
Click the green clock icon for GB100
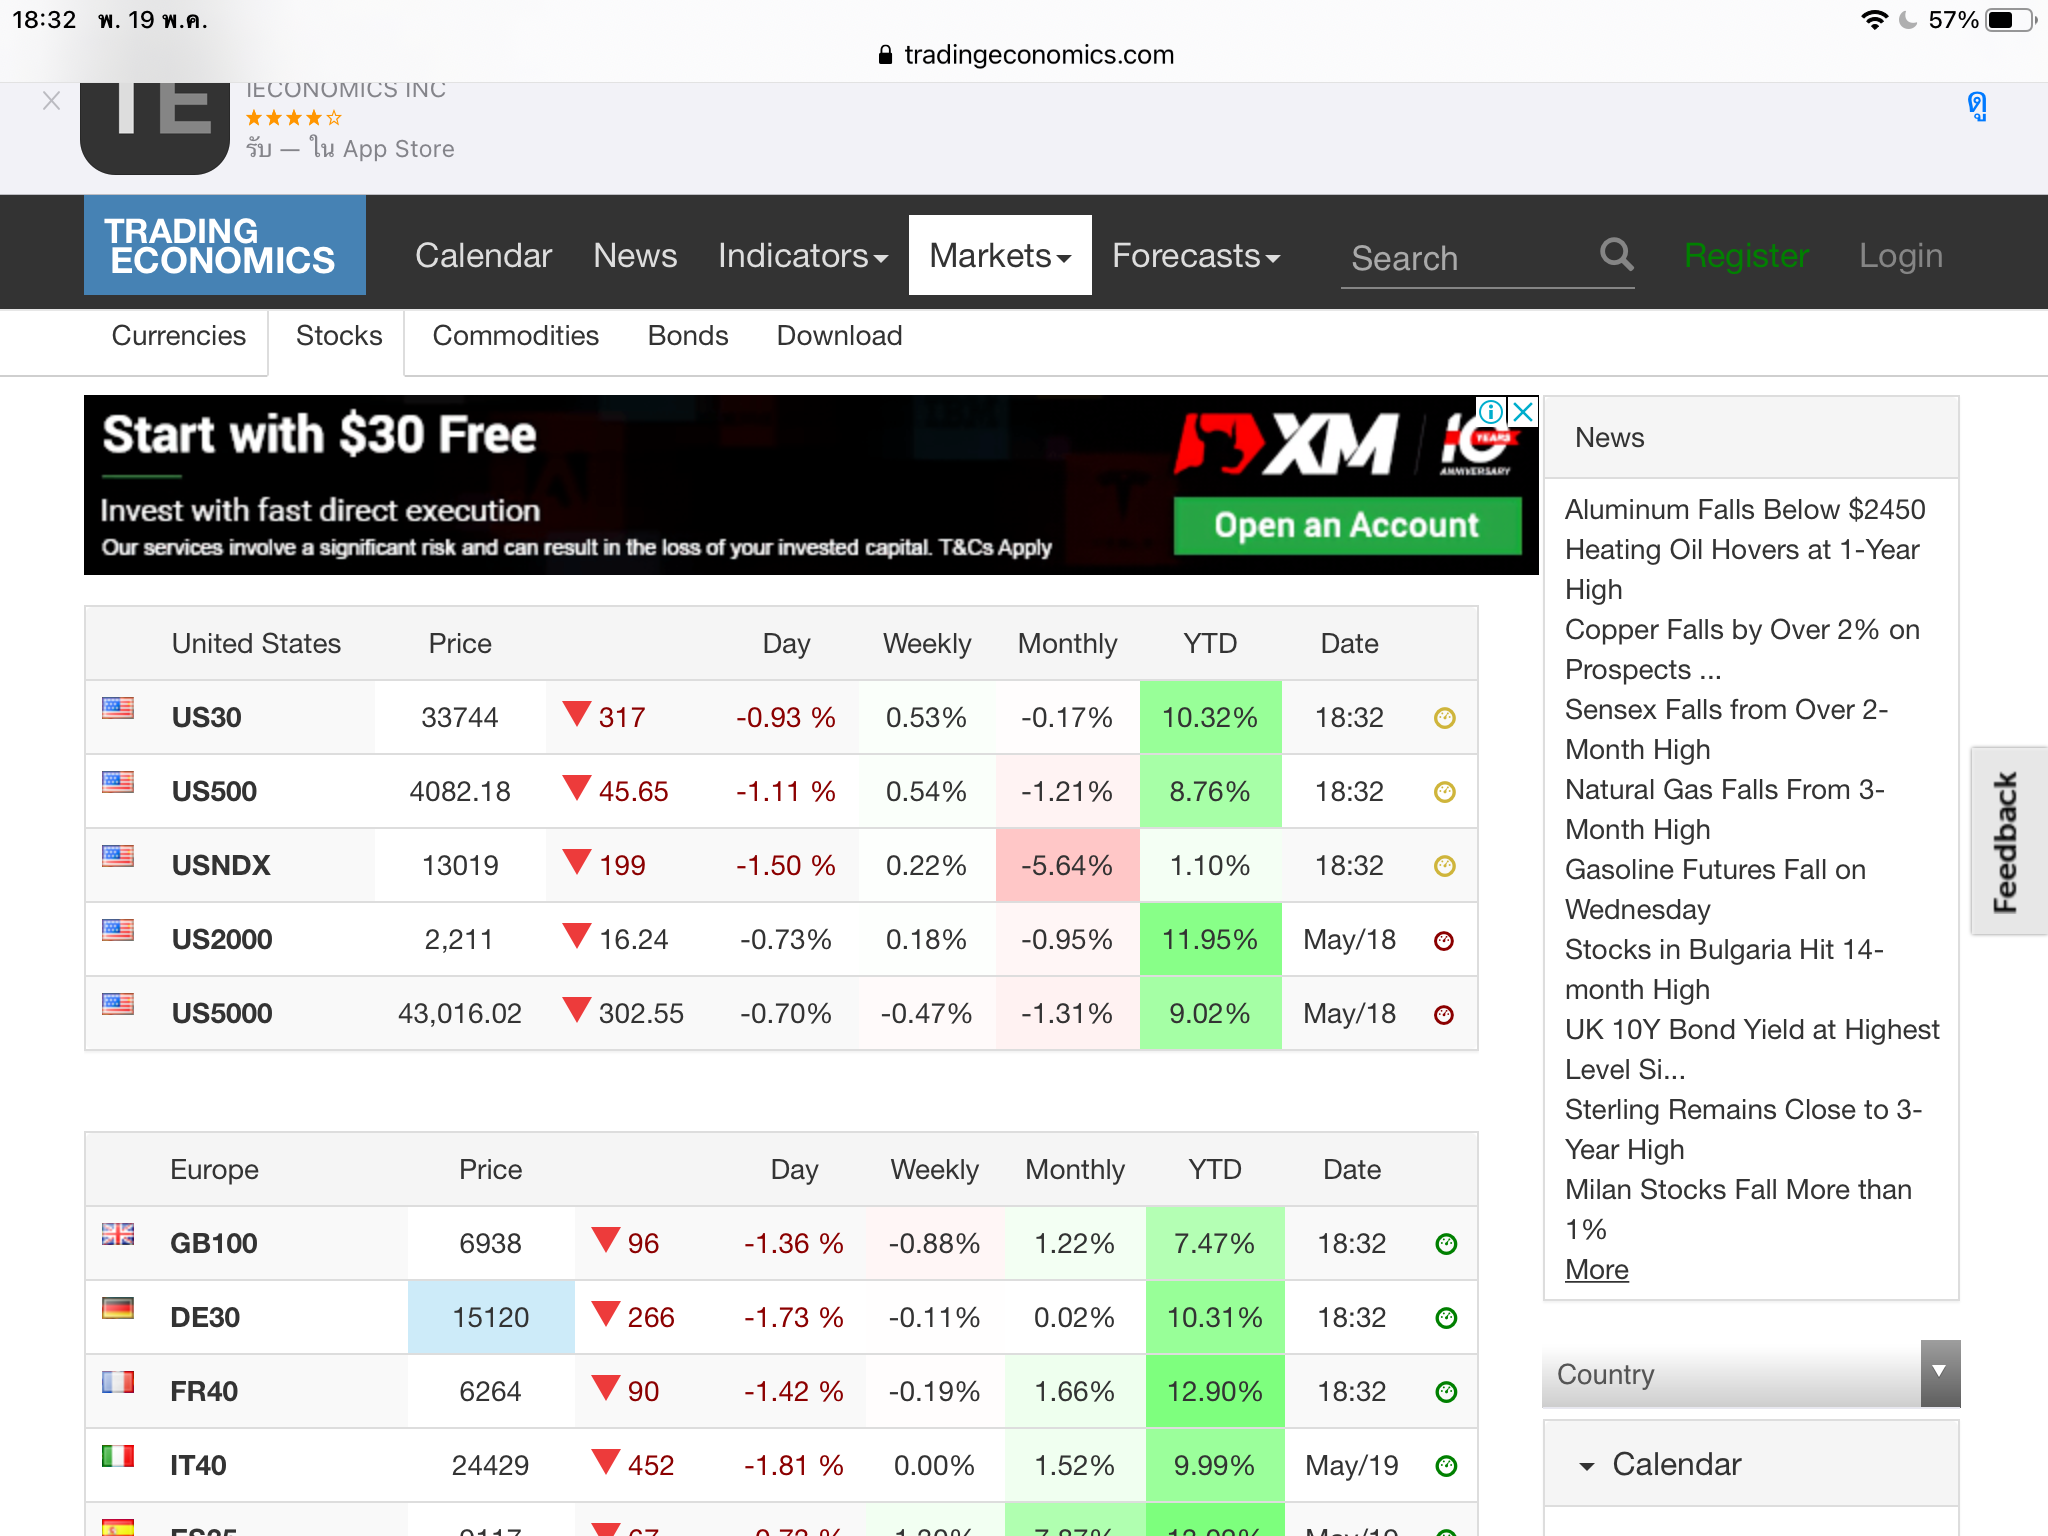[1446, 1244]
